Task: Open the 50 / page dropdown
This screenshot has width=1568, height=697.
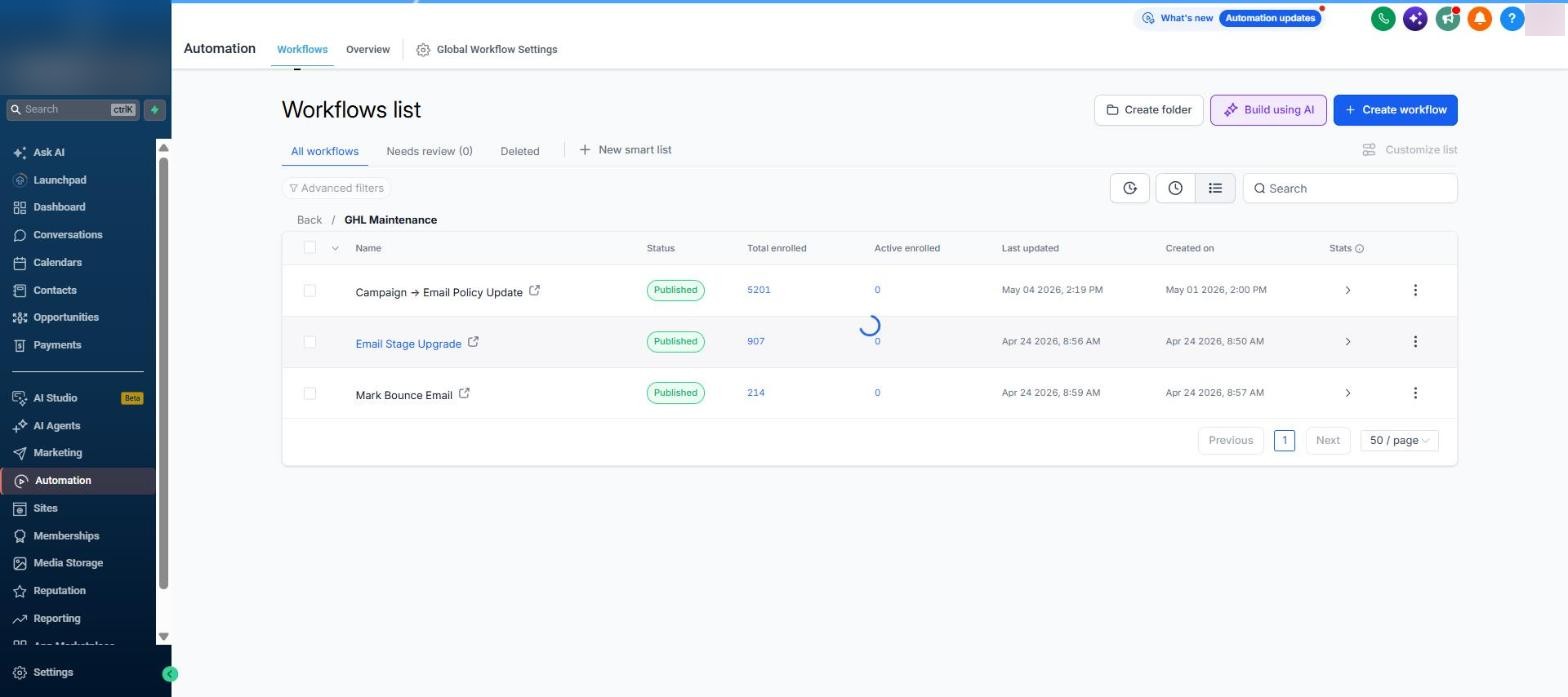Action: click(x=1399, y=440)
